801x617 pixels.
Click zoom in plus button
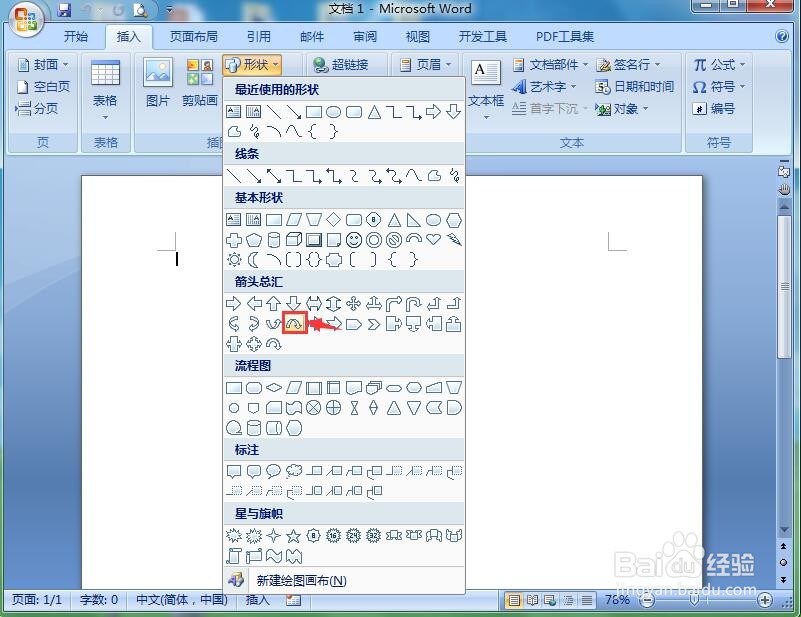pos(765,600)
